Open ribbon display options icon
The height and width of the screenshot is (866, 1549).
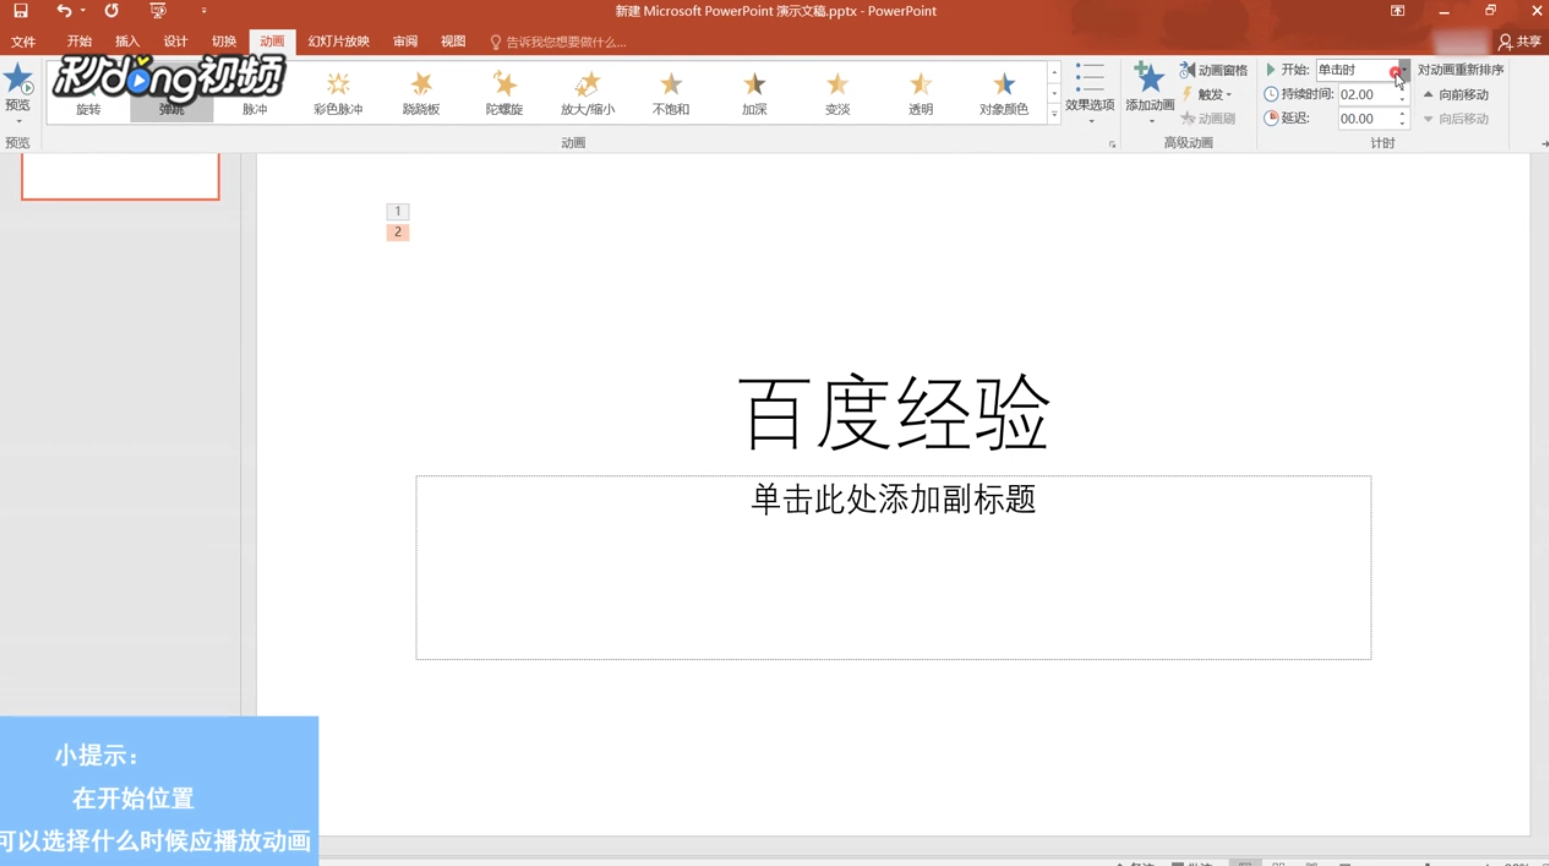tap(1397, 11)
